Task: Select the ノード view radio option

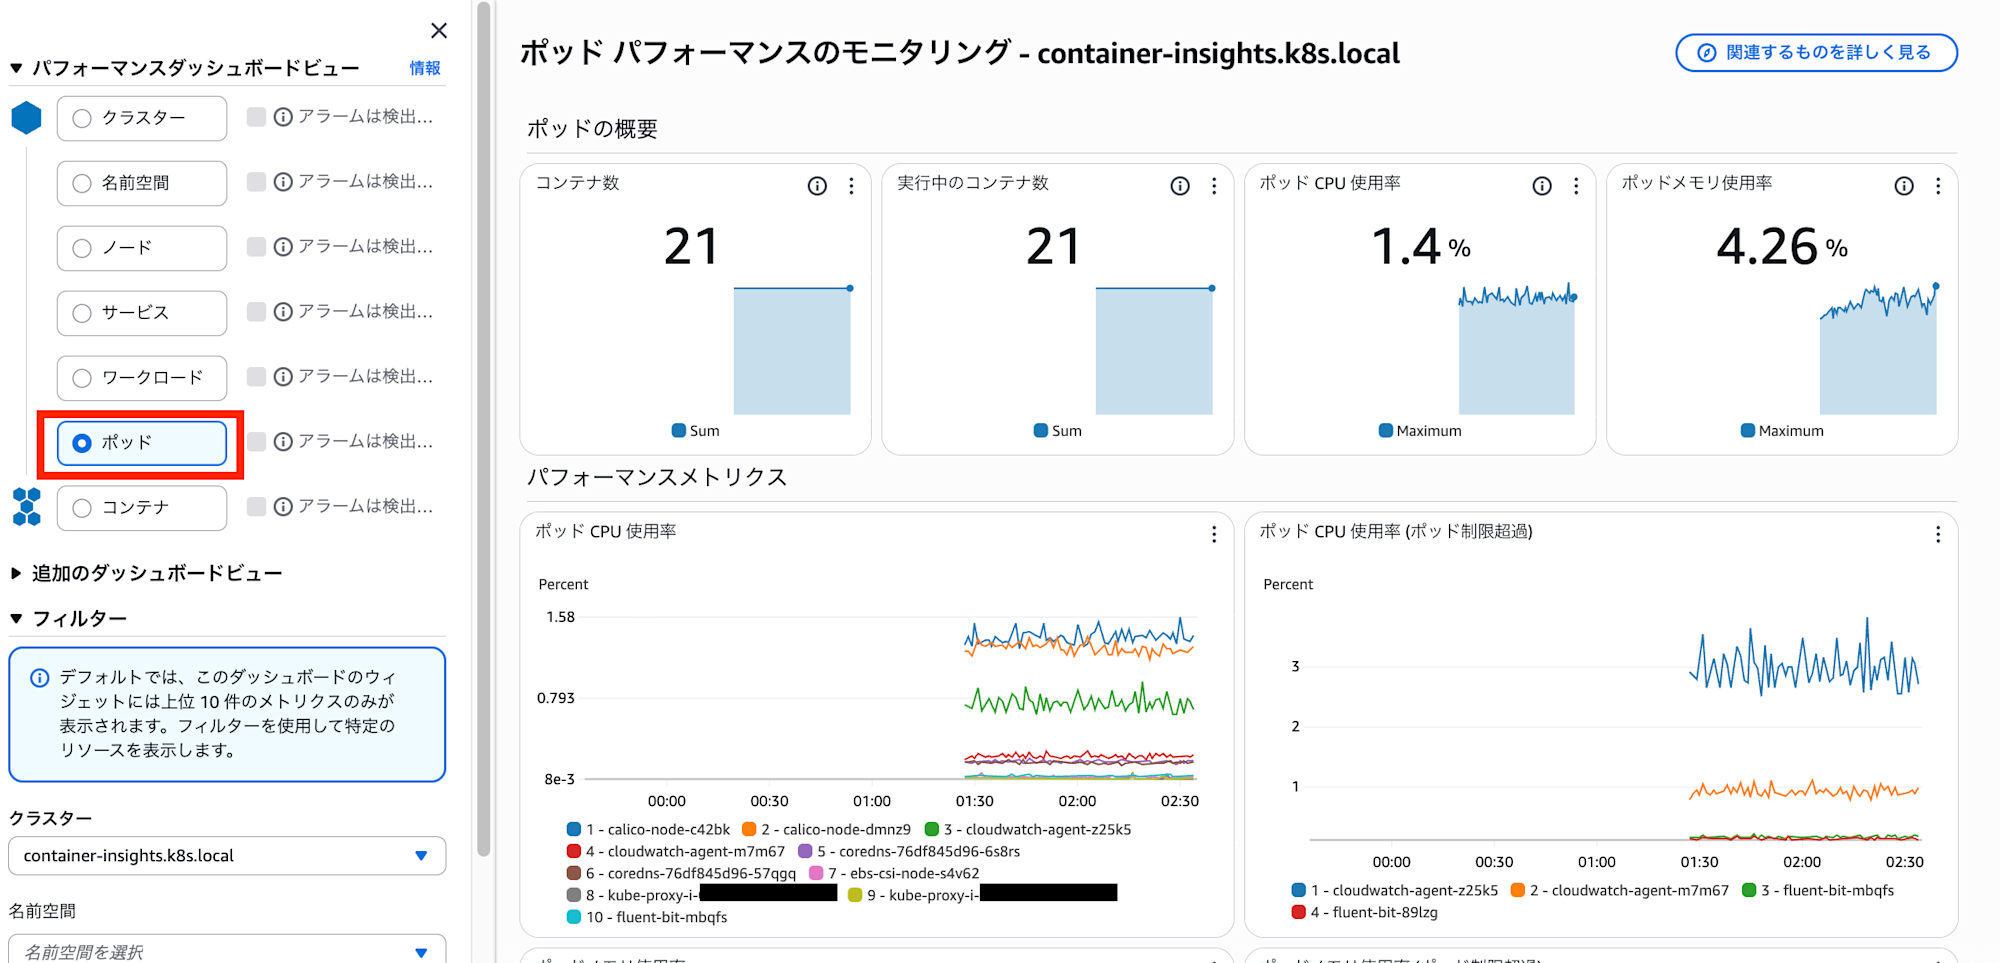Action: (82, 248)
